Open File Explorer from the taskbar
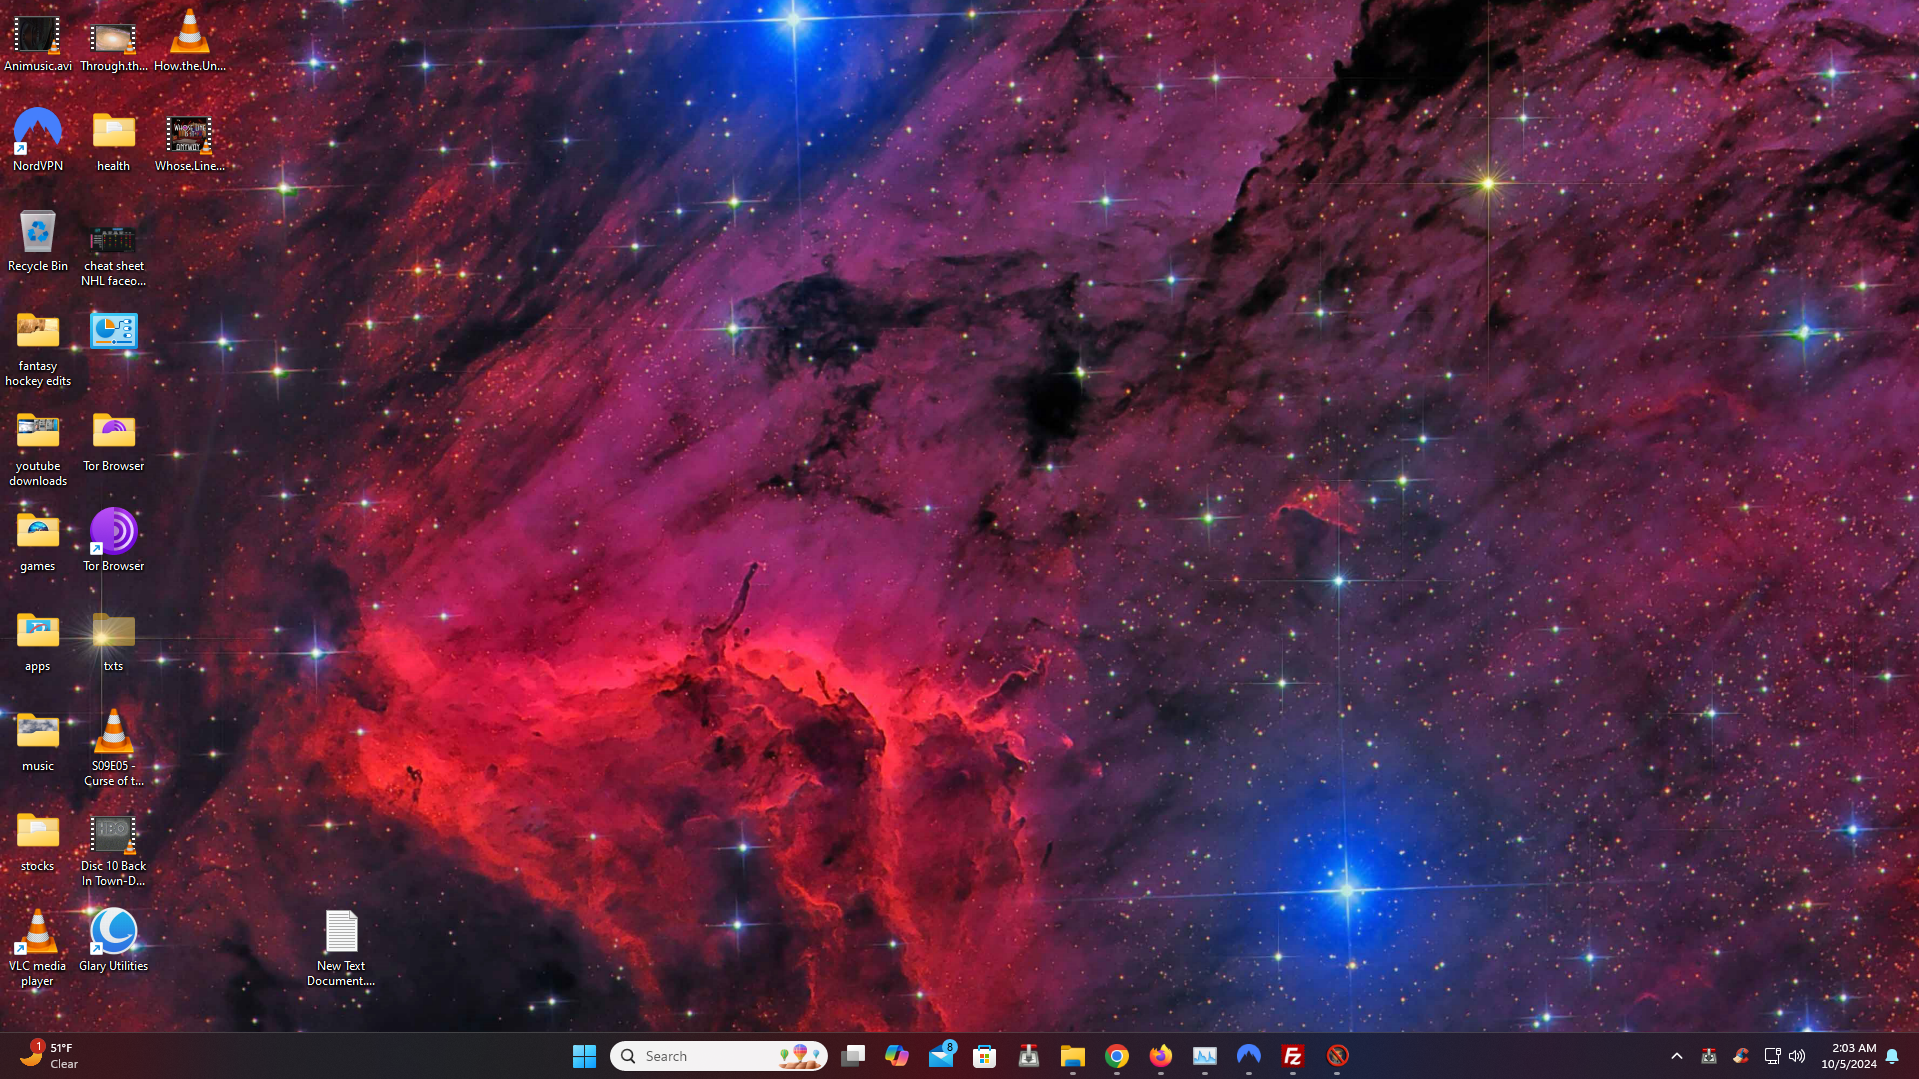Viewport: 1919px width, 1079px height. tap(1072, 1056)
